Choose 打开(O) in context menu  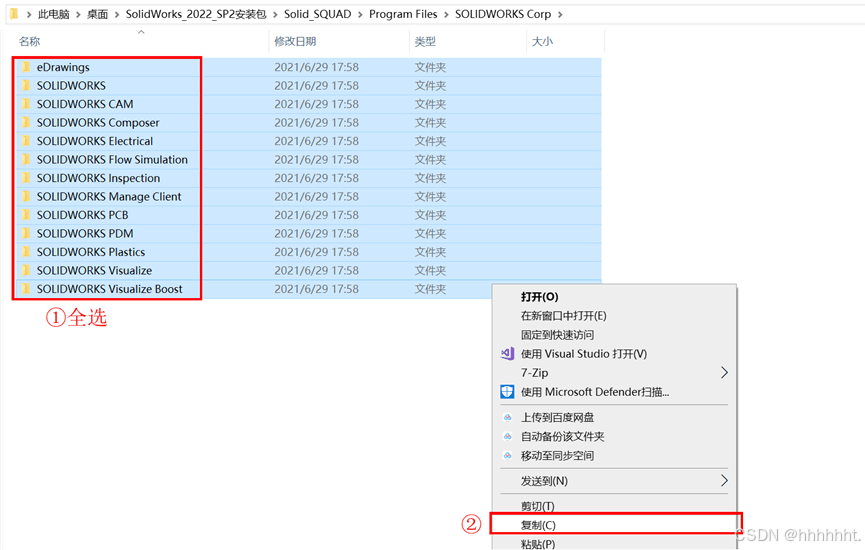[x=540, y=297]
